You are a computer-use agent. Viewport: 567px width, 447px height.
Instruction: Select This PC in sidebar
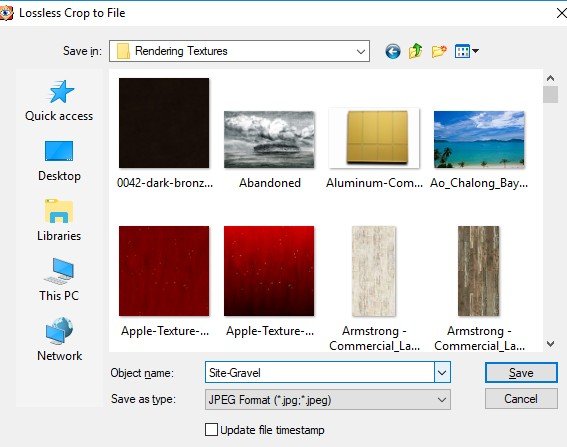pos(59,280)
